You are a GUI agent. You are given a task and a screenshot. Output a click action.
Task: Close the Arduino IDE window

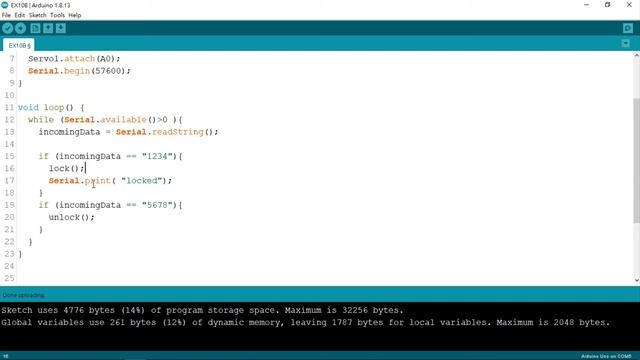tap(629, 5)
